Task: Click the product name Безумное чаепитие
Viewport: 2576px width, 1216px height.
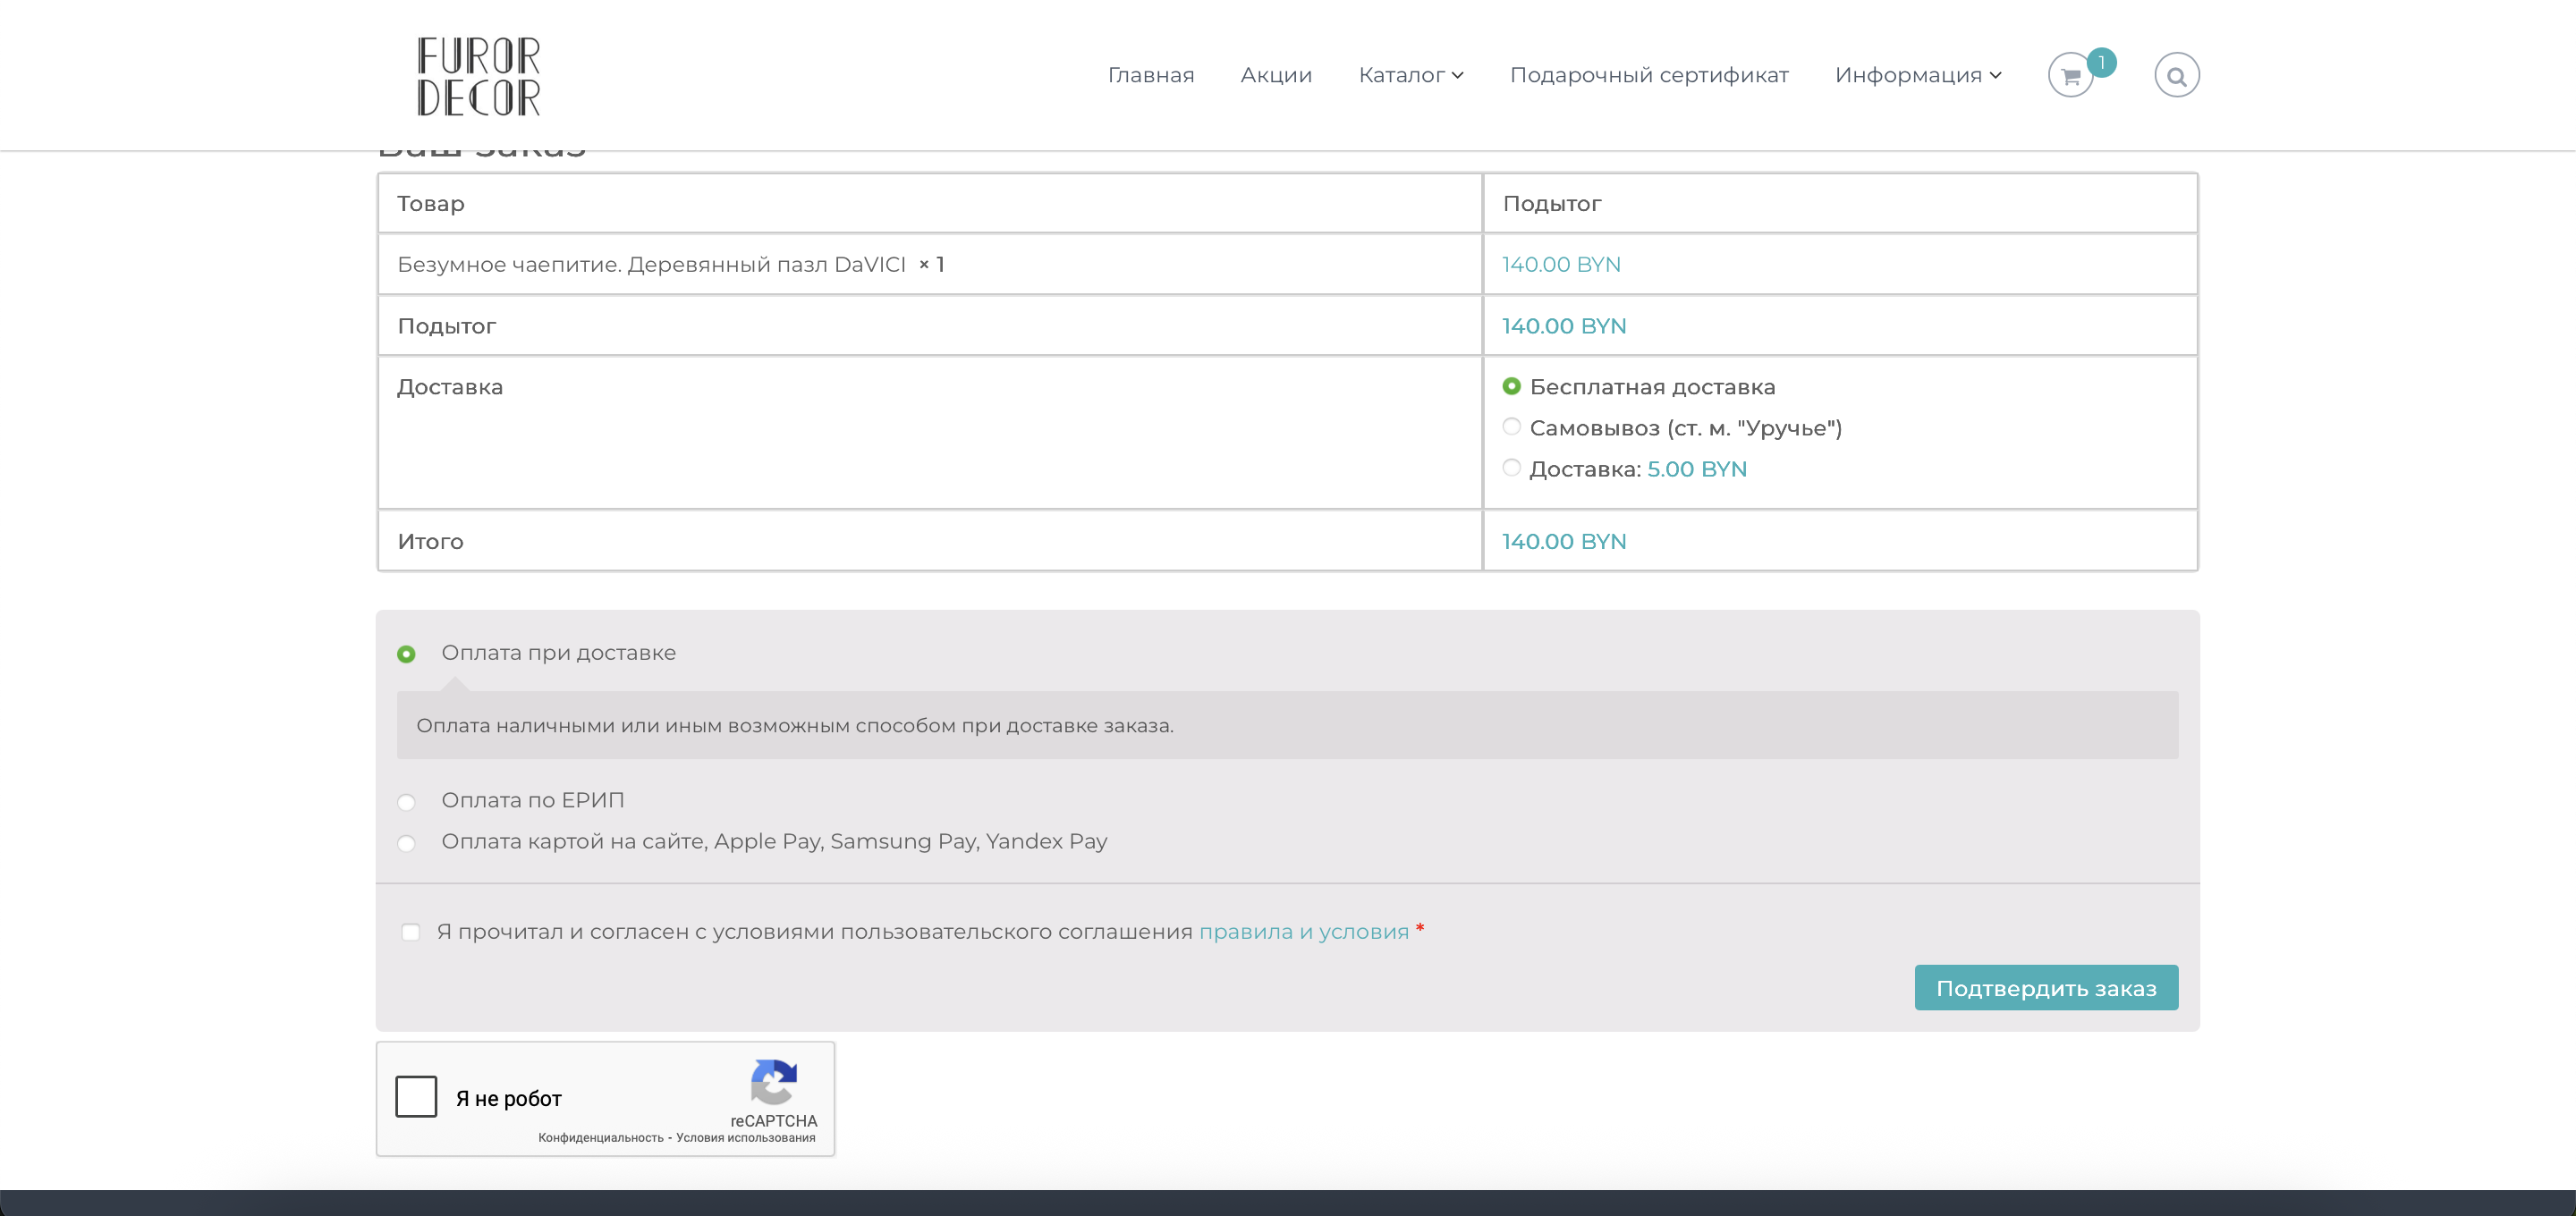Action: pyautogui.click(x=651, y=264)
